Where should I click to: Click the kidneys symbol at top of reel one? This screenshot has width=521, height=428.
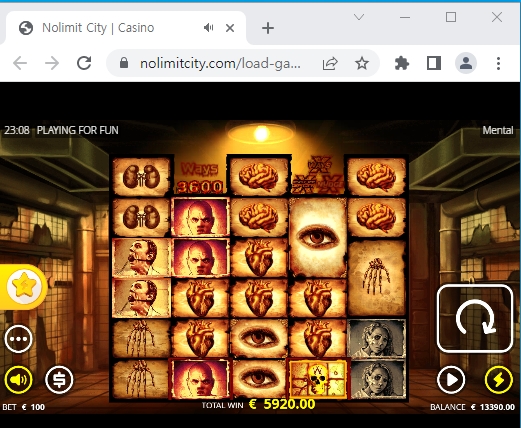[141, 177]
